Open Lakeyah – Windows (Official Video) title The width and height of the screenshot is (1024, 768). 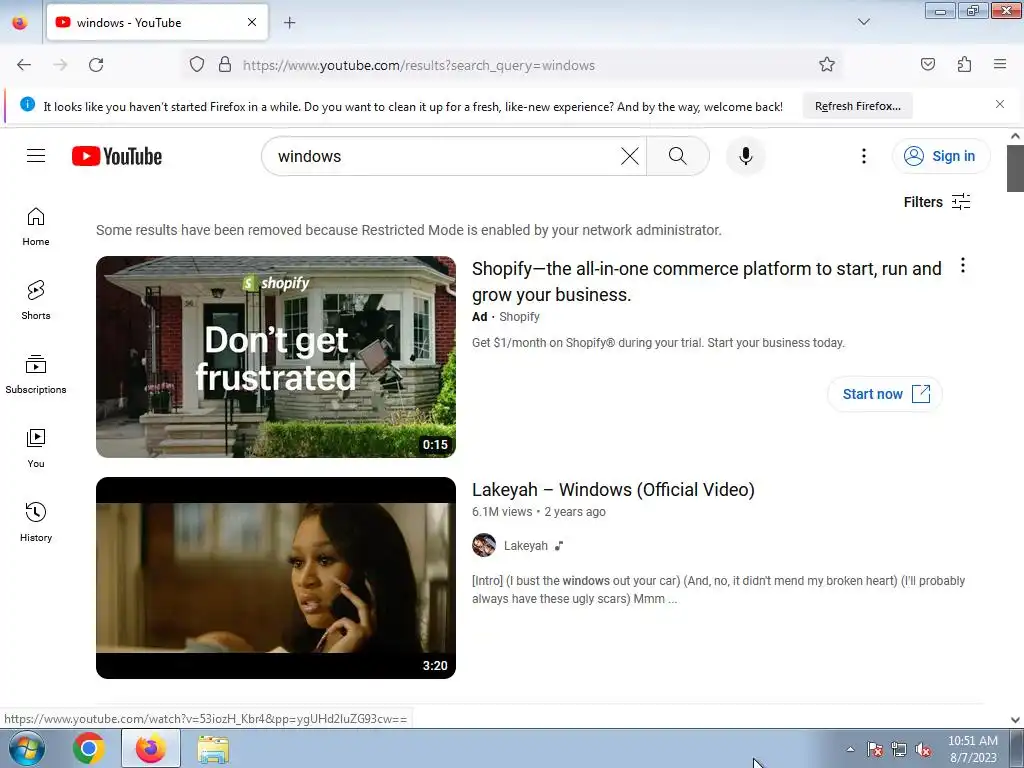pyautogui.click(x=613, y=490)
